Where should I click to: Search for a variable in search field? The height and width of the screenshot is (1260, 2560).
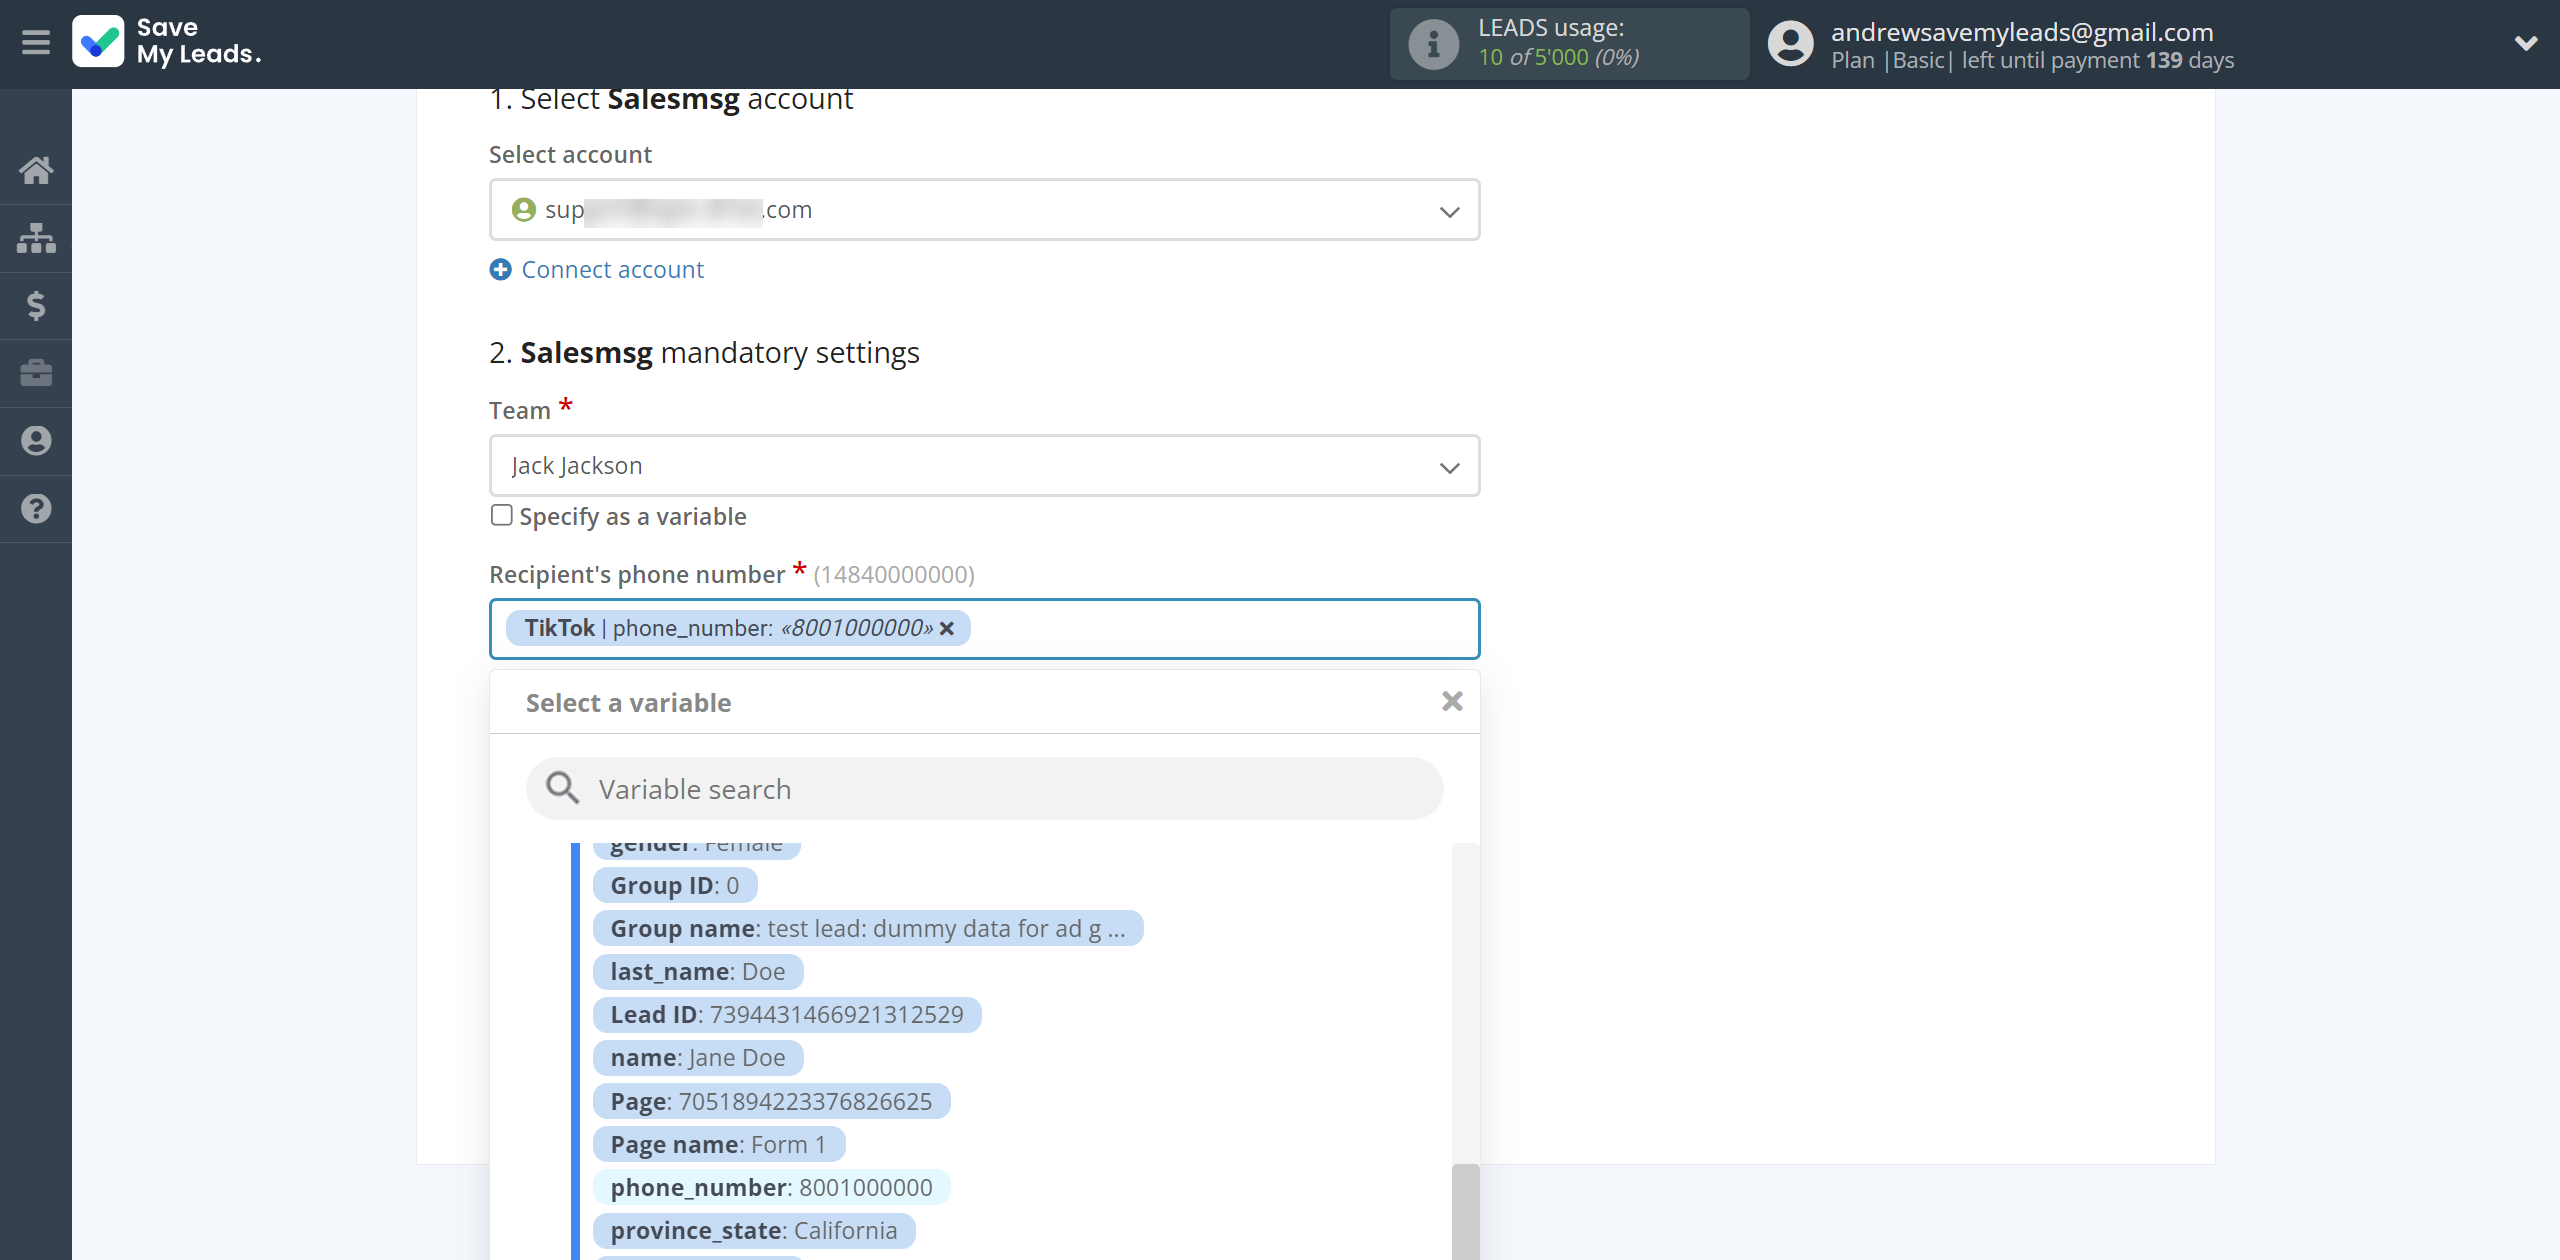click(984, 787)
